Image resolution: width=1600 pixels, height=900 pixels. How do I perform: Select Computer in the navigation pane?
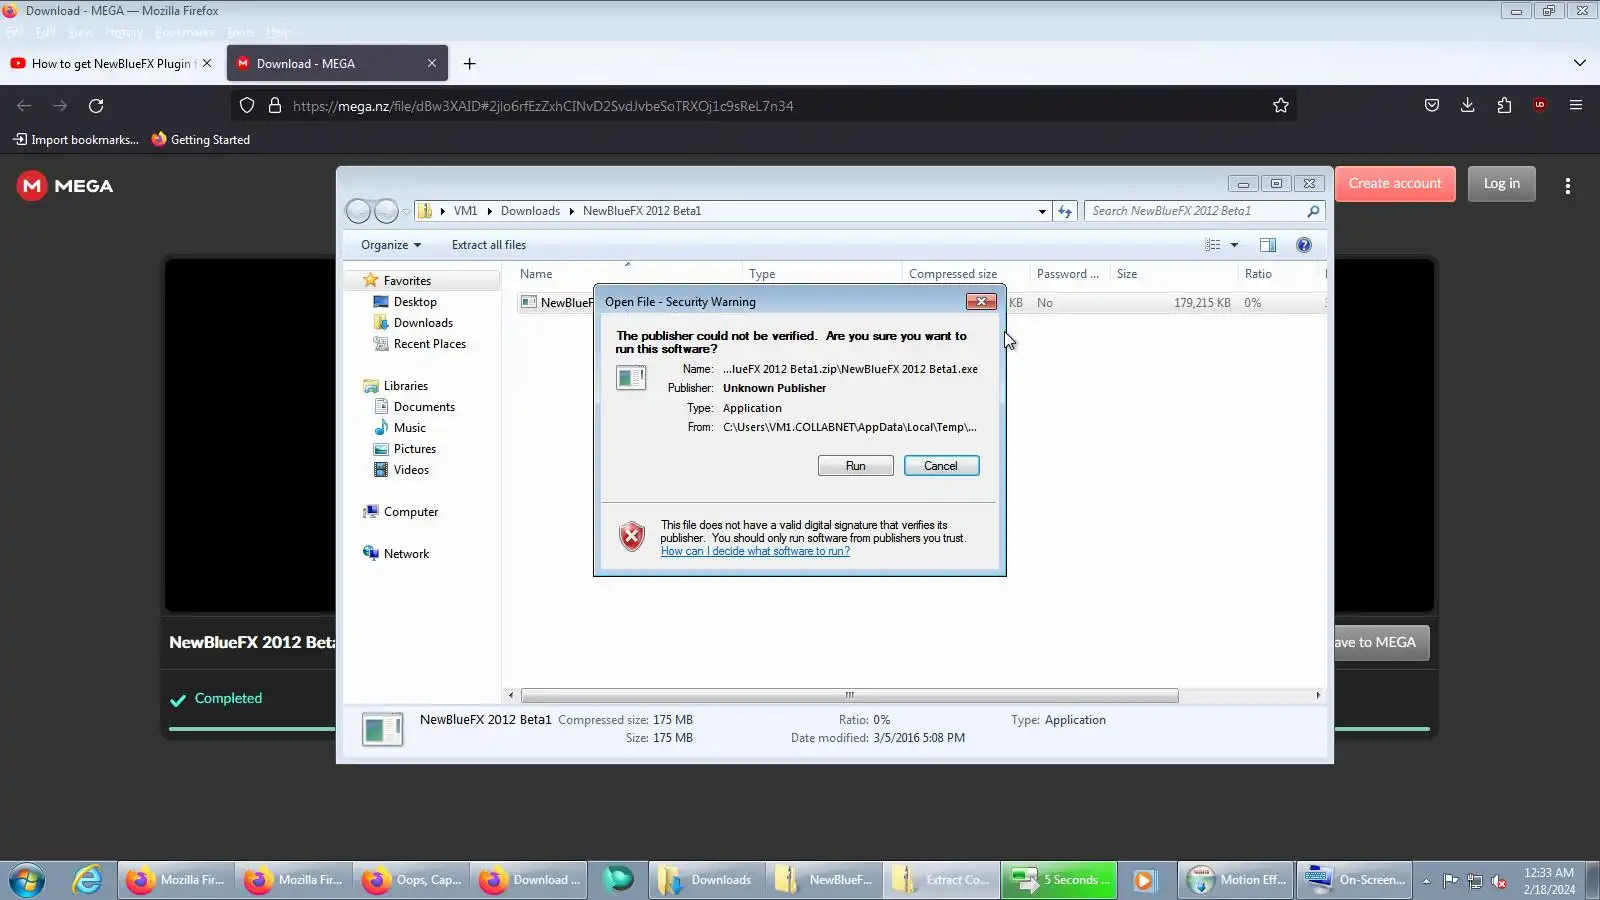[x=411, y=512]
